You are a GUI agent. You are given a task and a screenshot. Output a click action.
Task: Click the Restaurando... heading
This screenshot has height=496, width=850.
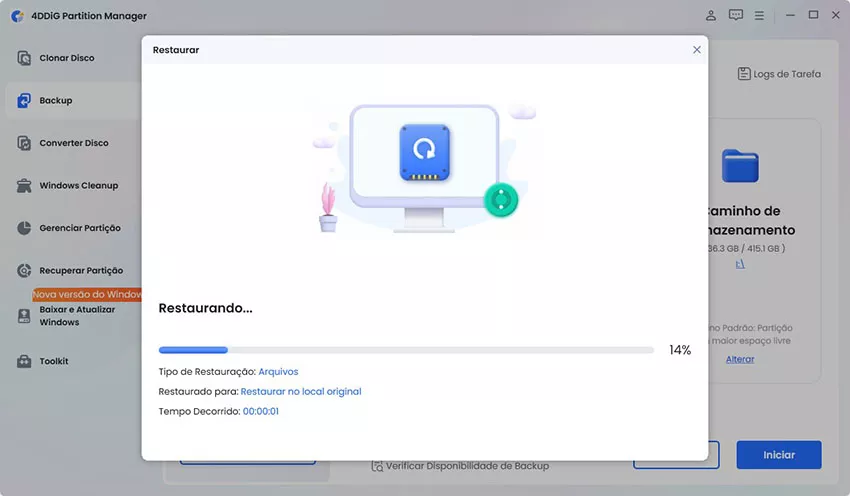205,308
